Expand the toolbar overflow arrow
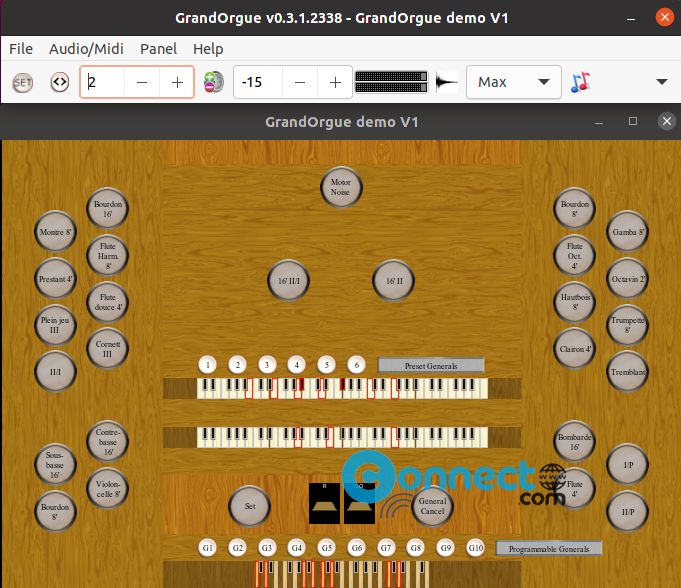This screenshot has height=588, width=681. tap(661, 82)
